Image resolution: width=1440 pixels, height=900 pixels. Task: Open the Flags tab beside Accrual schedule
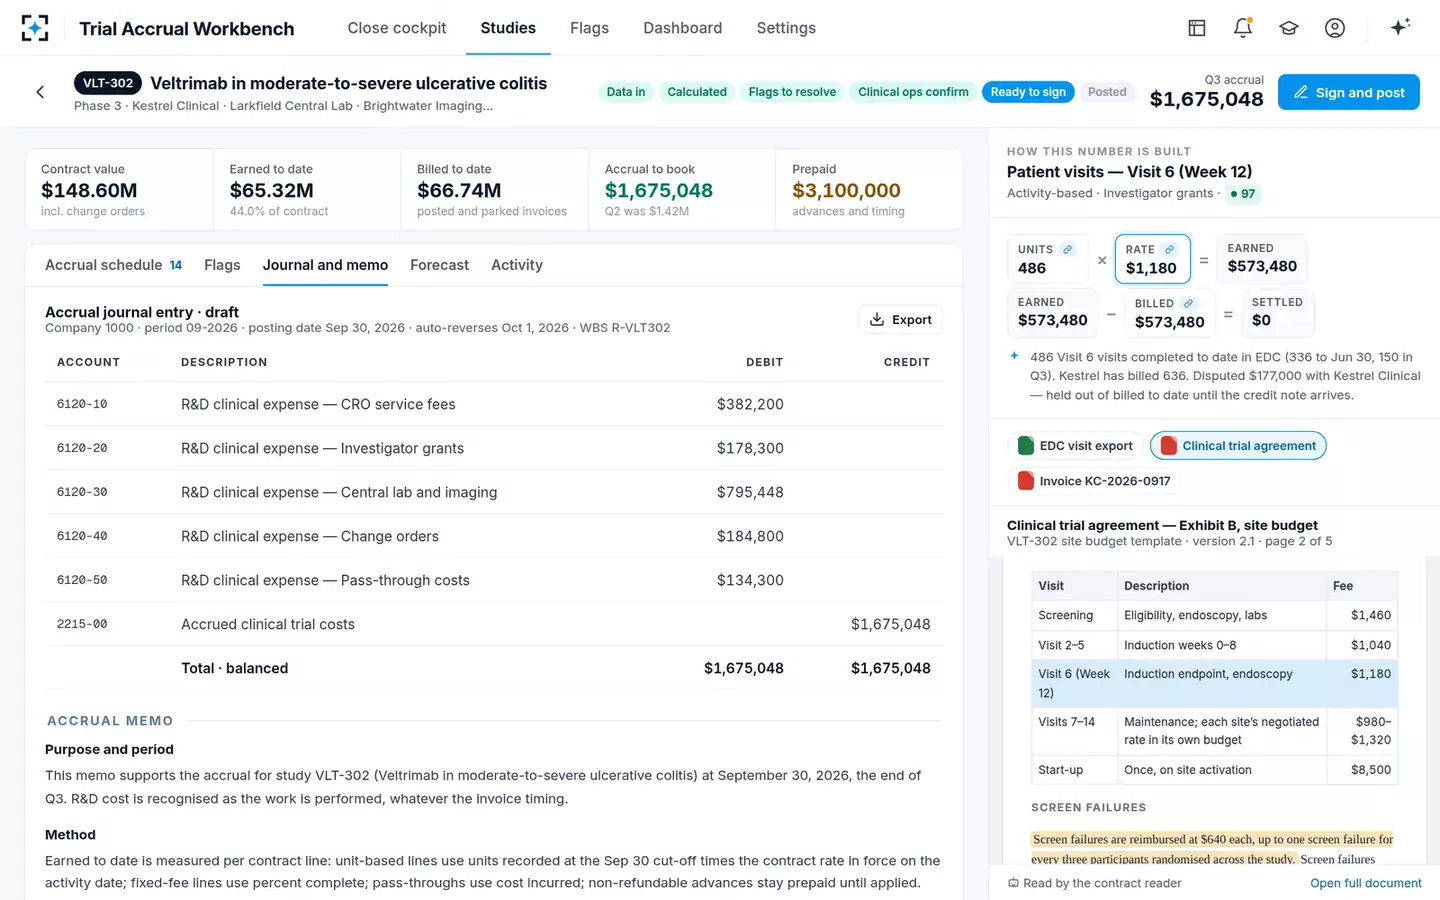click(222, 265)
